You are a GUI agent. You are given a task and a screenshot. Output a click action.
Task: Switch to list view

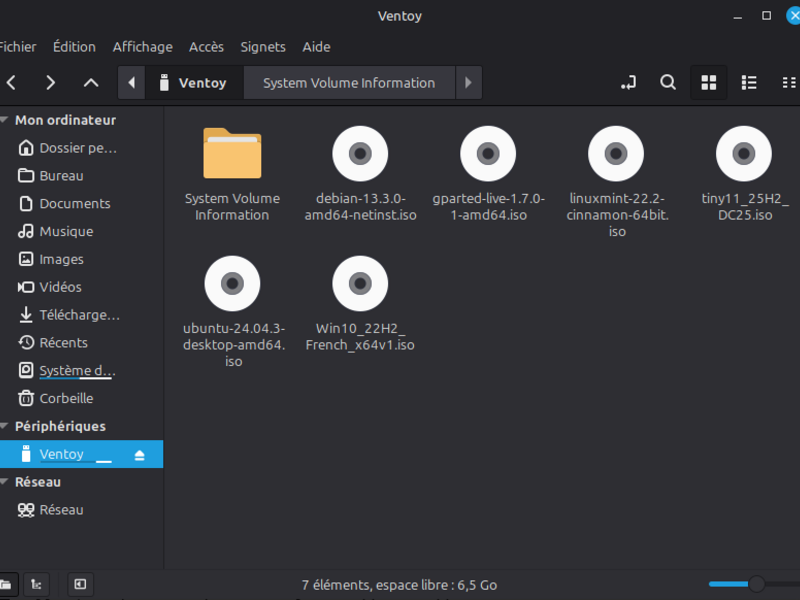click(x=749, y=83)
